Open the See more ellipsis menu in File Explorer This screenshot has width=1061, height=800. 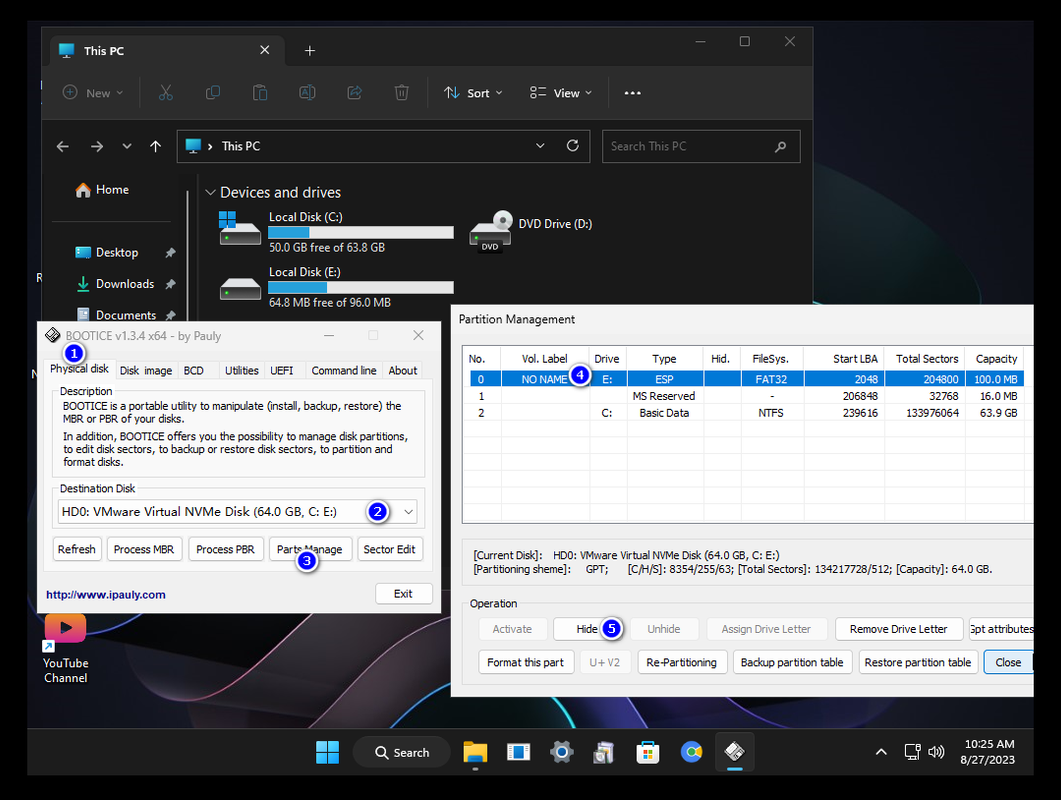pyautogui.click(x=633, y=93)
